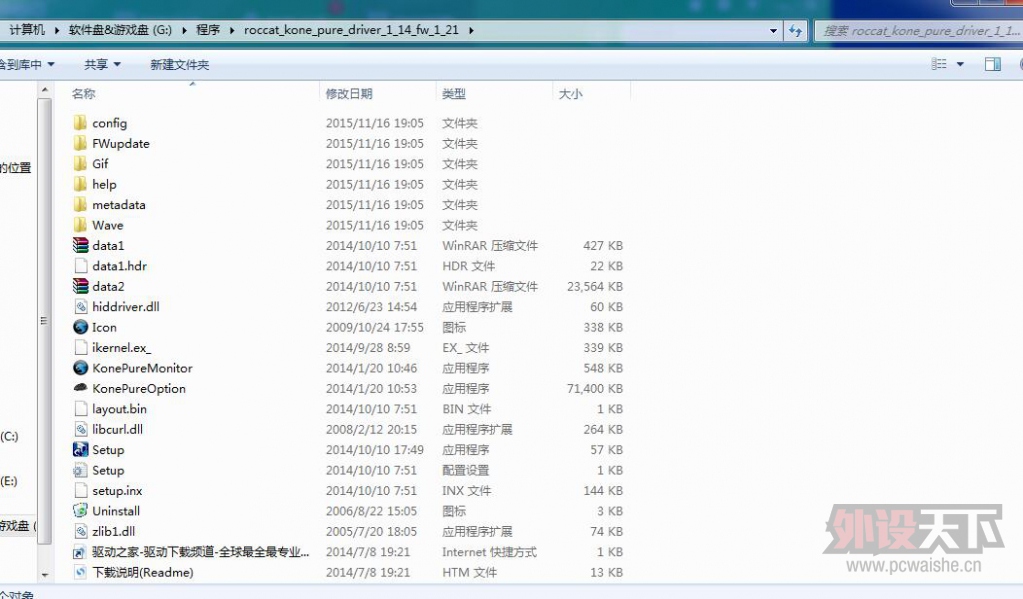Click the BIN 文件 type of layout.bin

point(466,408)
